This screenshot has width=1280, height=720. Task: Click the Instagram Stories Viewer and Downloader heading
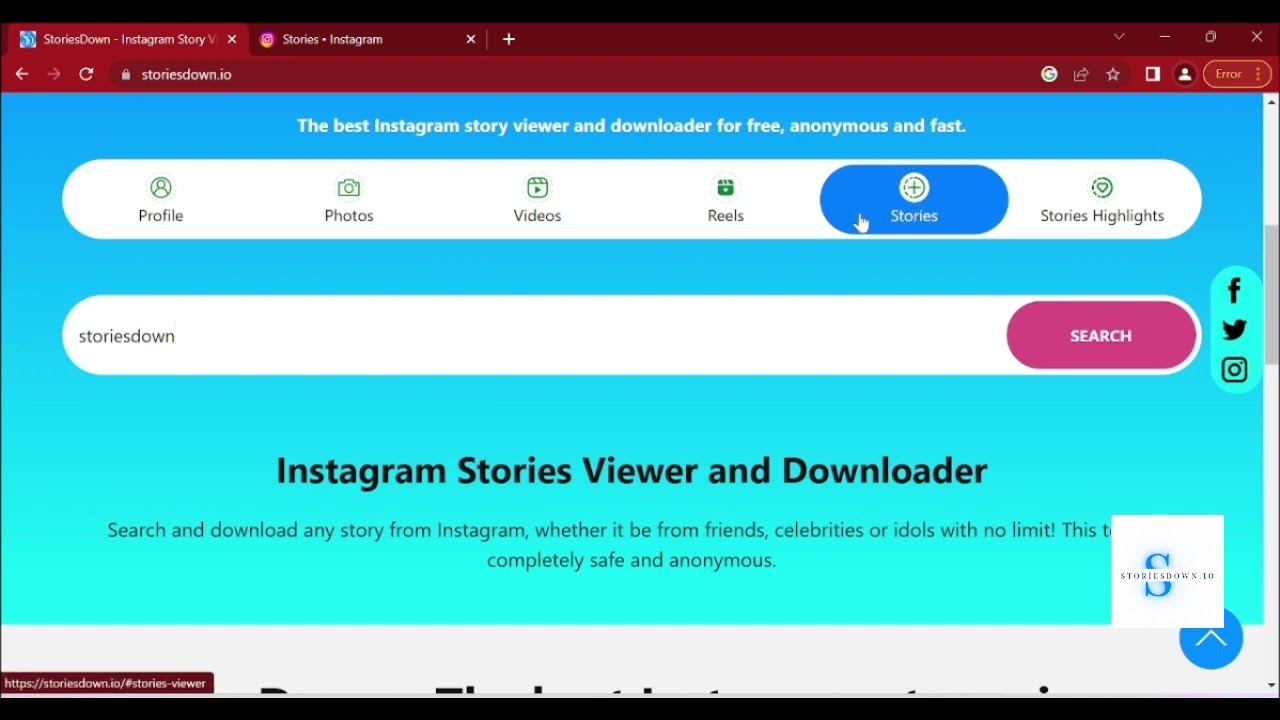tap(632, 471)
